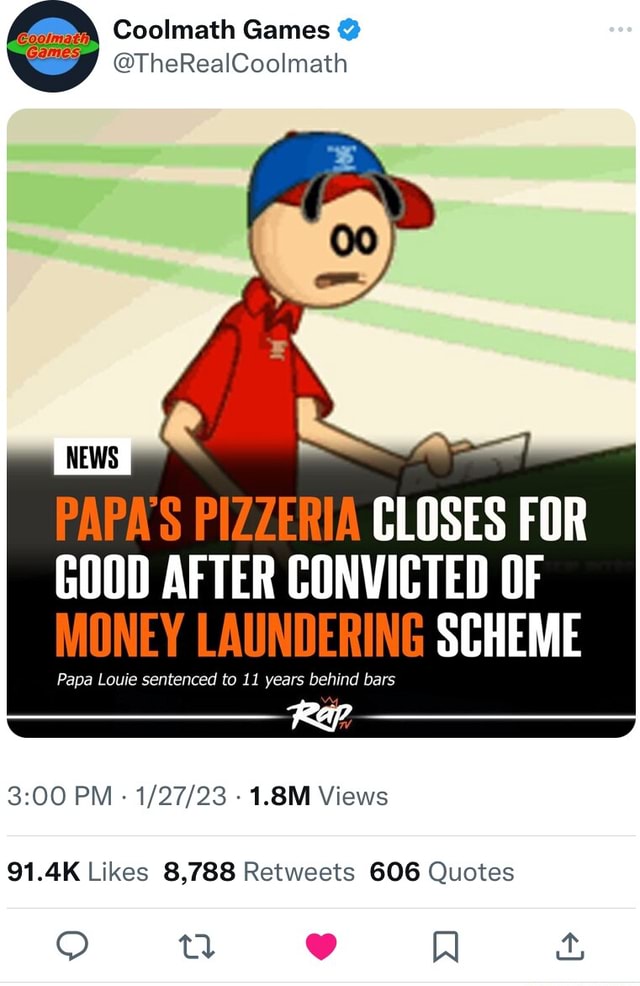This screenshot has height=986, width=640.
Task: Open the Papa's Pizzeria news image
Action: [x=320, y=420]
